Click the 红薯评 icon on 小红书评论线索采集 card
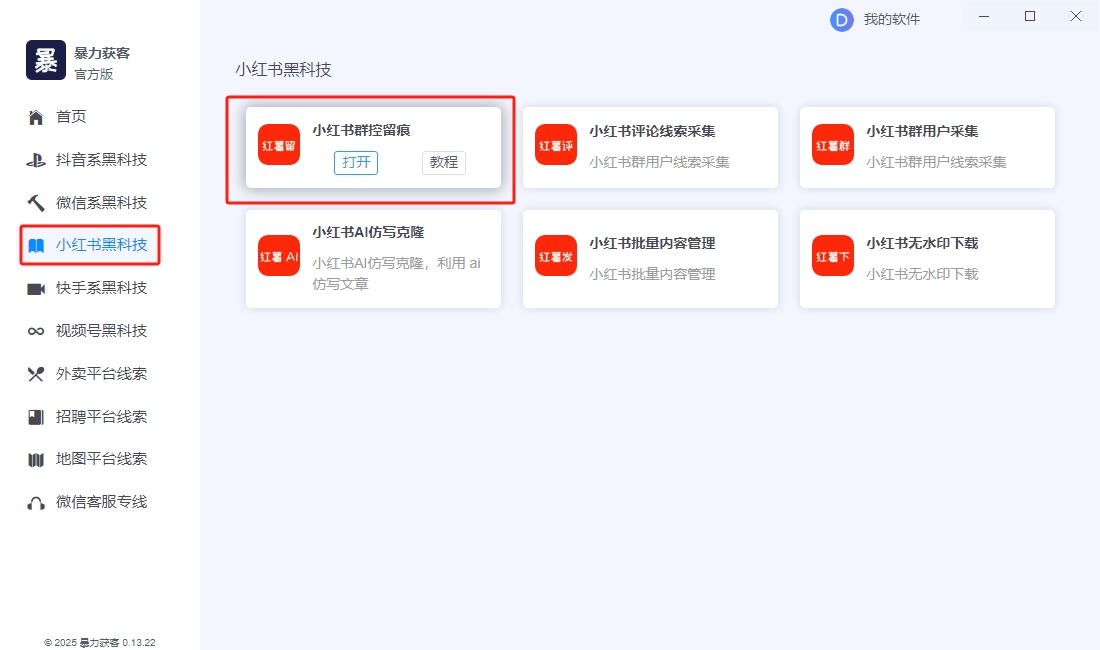1100x650 pixels. [x=555, y=146]
